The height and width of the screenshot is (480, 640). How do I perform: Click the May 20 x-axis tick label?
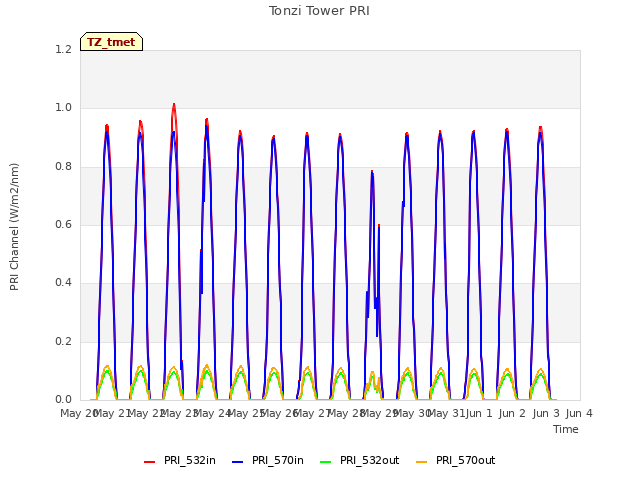(x=78, y=413)
